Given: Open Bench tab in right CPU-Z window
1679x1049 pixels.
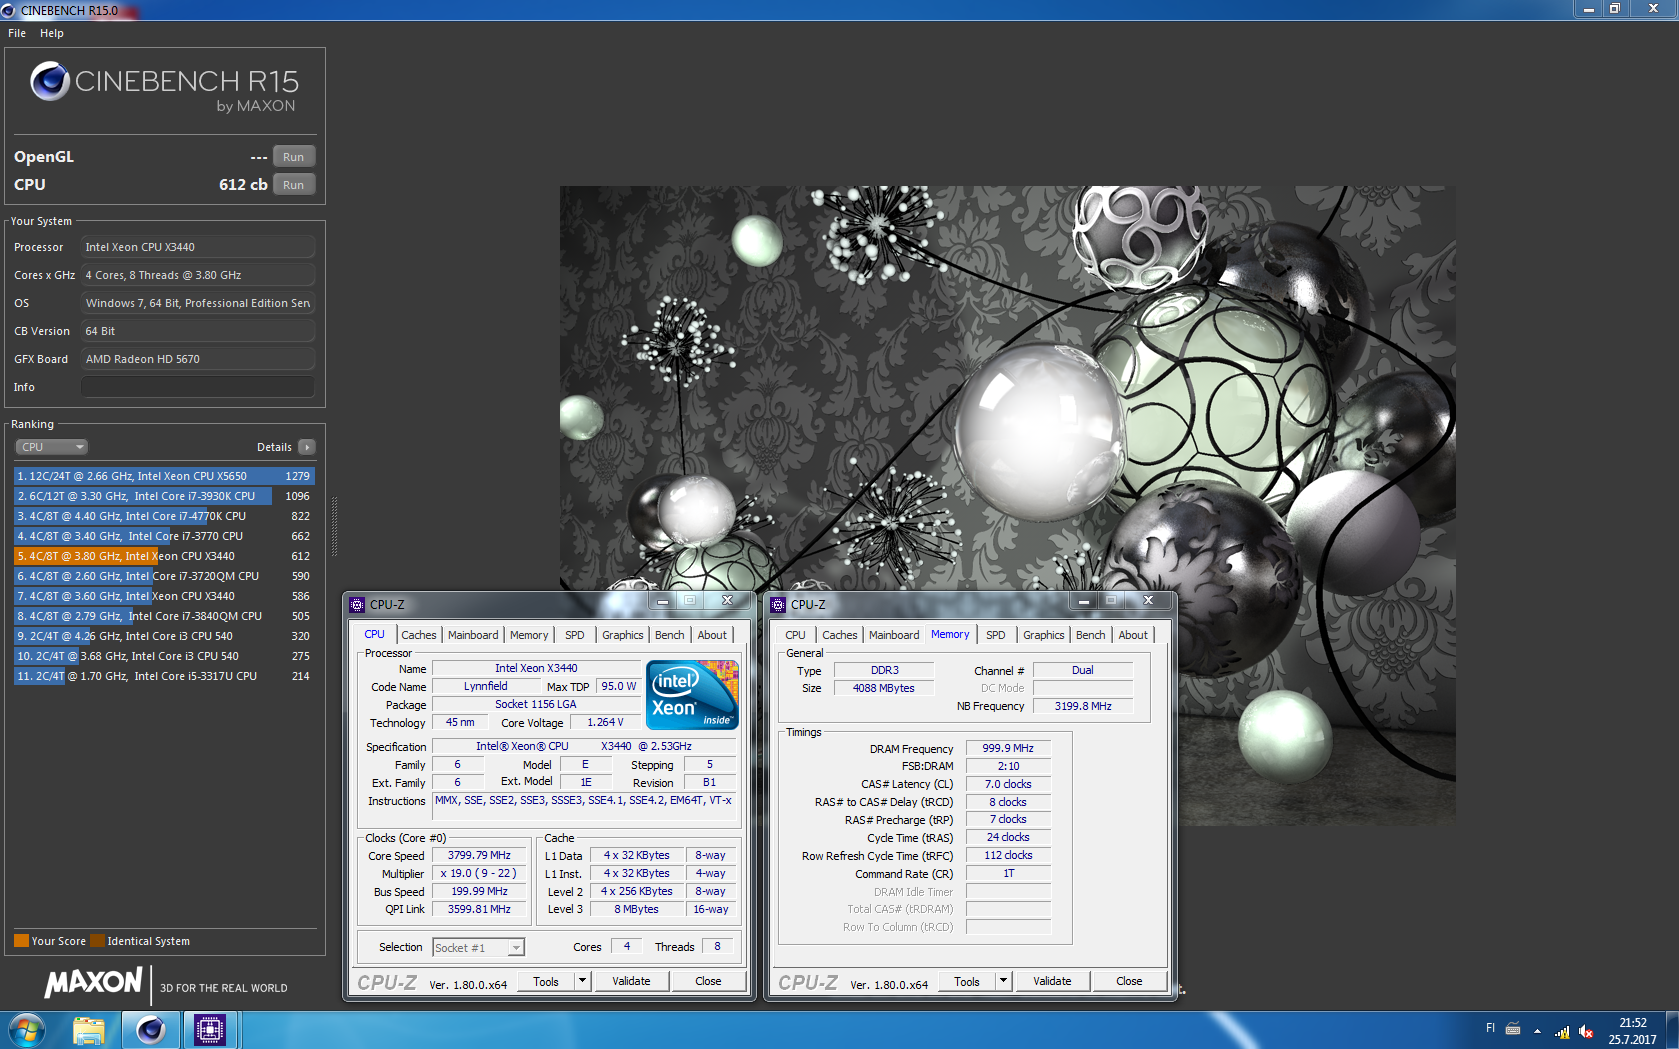Looking at the screenshot, I should [1091, 635].
